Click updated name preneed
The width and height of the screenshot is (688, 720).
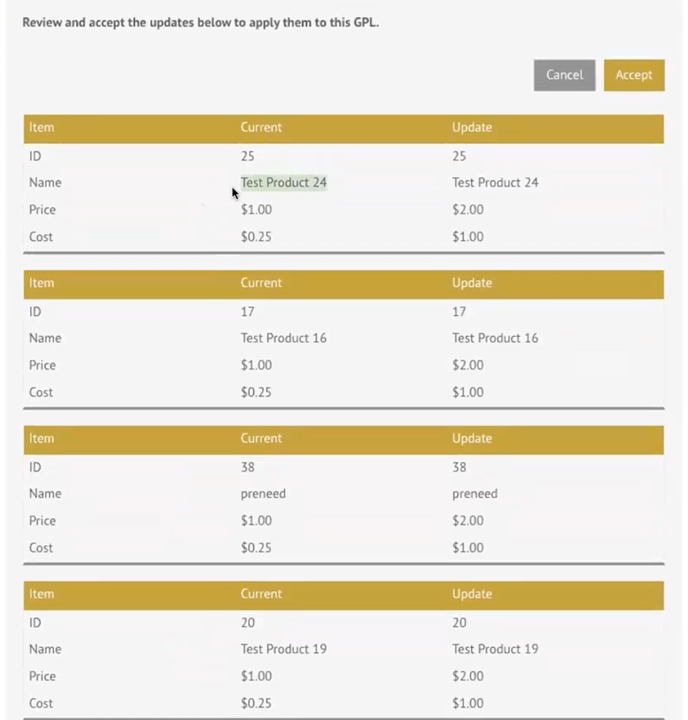(x=475, y=494)
